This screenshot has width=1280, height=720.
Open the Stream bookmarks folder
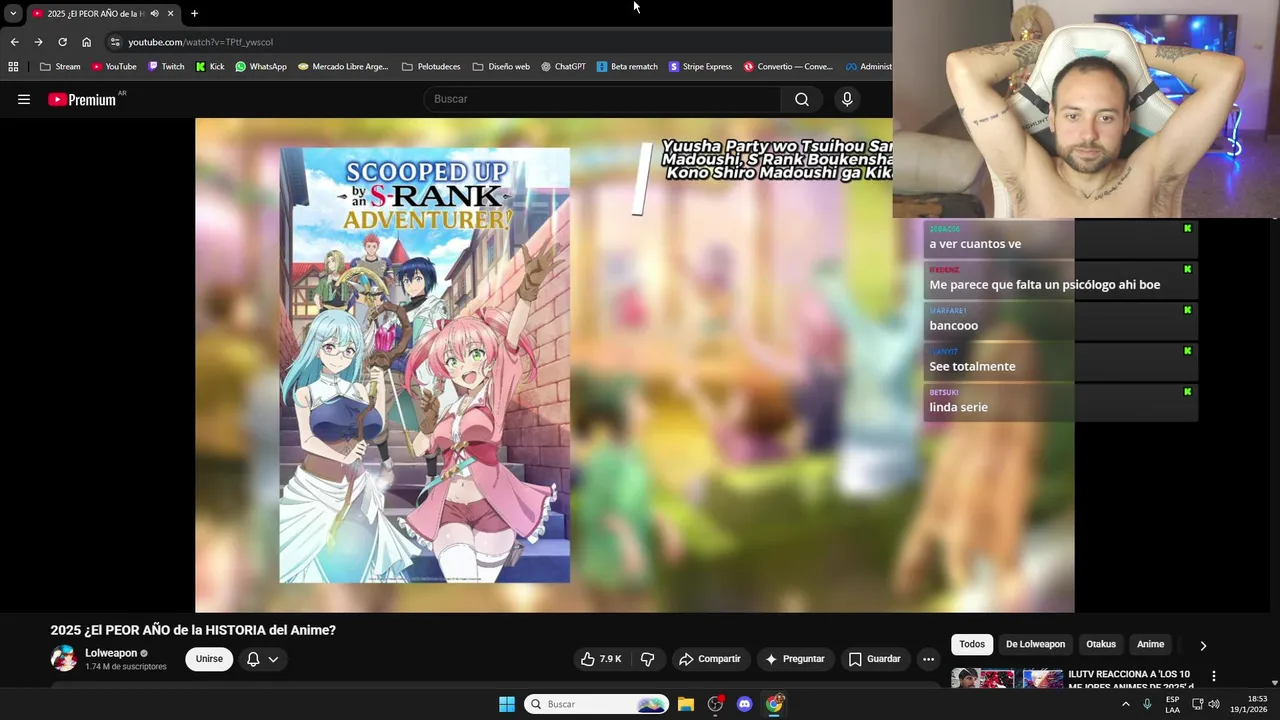click(x=60, y=67)
